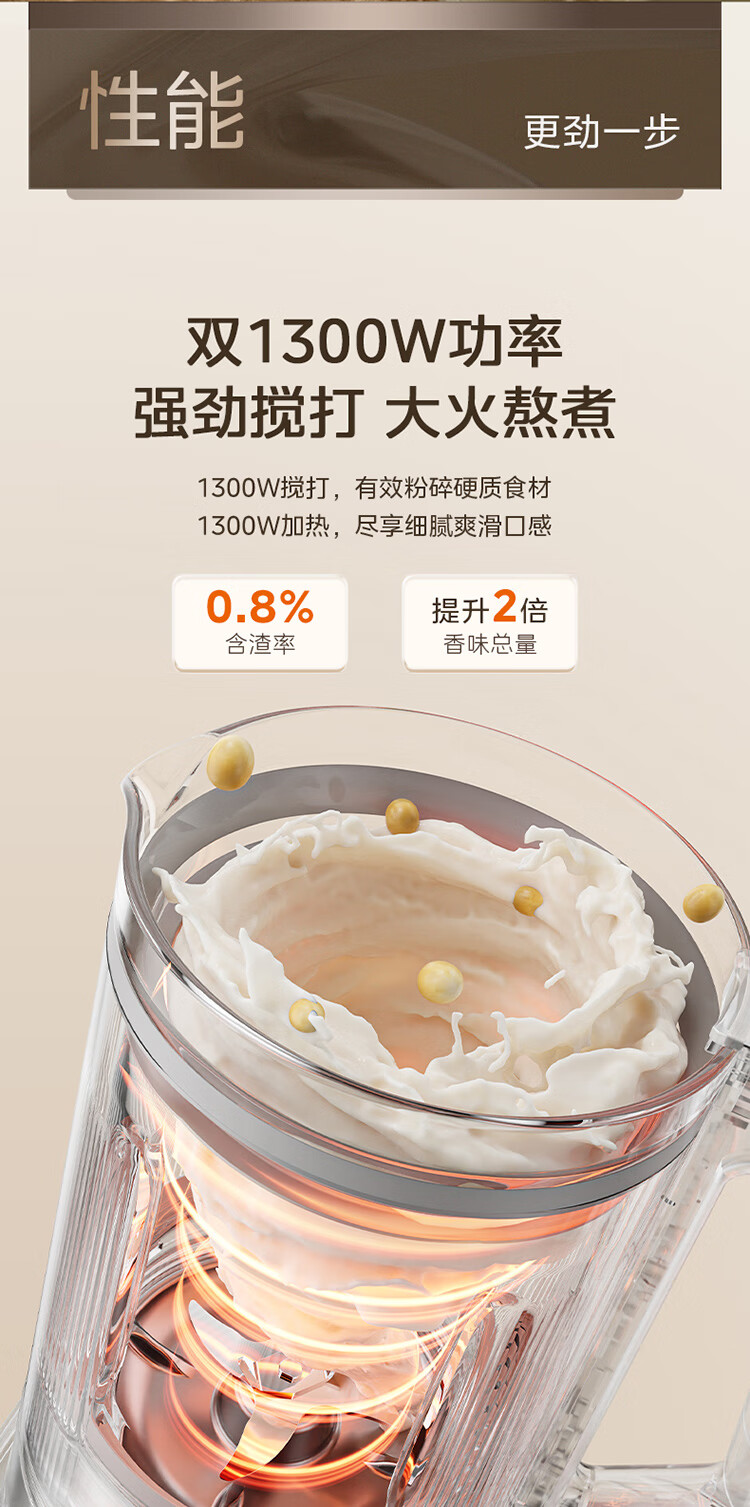The width and height of the screenshot is (750, 1507).
Task: Click the large soybean on jug rim
Action: point(231,763)
